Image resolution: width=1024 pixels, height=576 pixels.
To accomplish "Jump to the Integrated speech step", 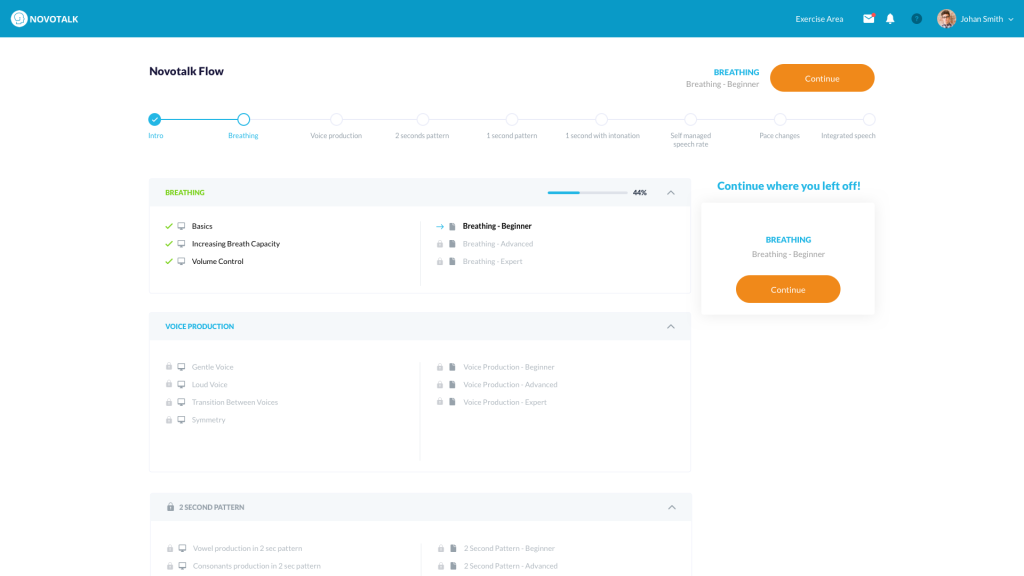I will pyautogui.click(x=869, y=119).
